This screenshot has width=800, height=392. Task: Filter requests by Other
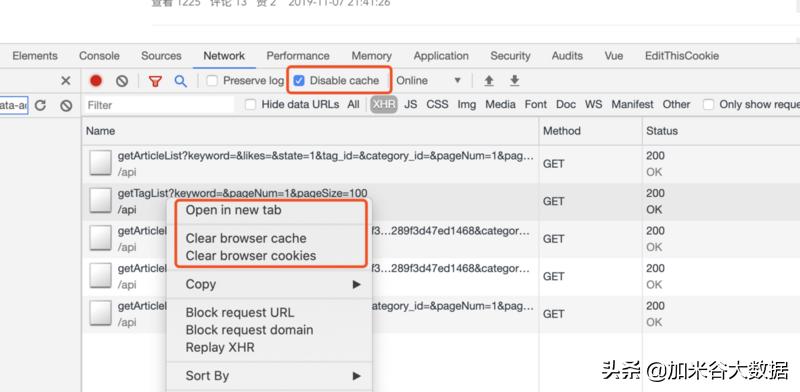coord(676,105)
